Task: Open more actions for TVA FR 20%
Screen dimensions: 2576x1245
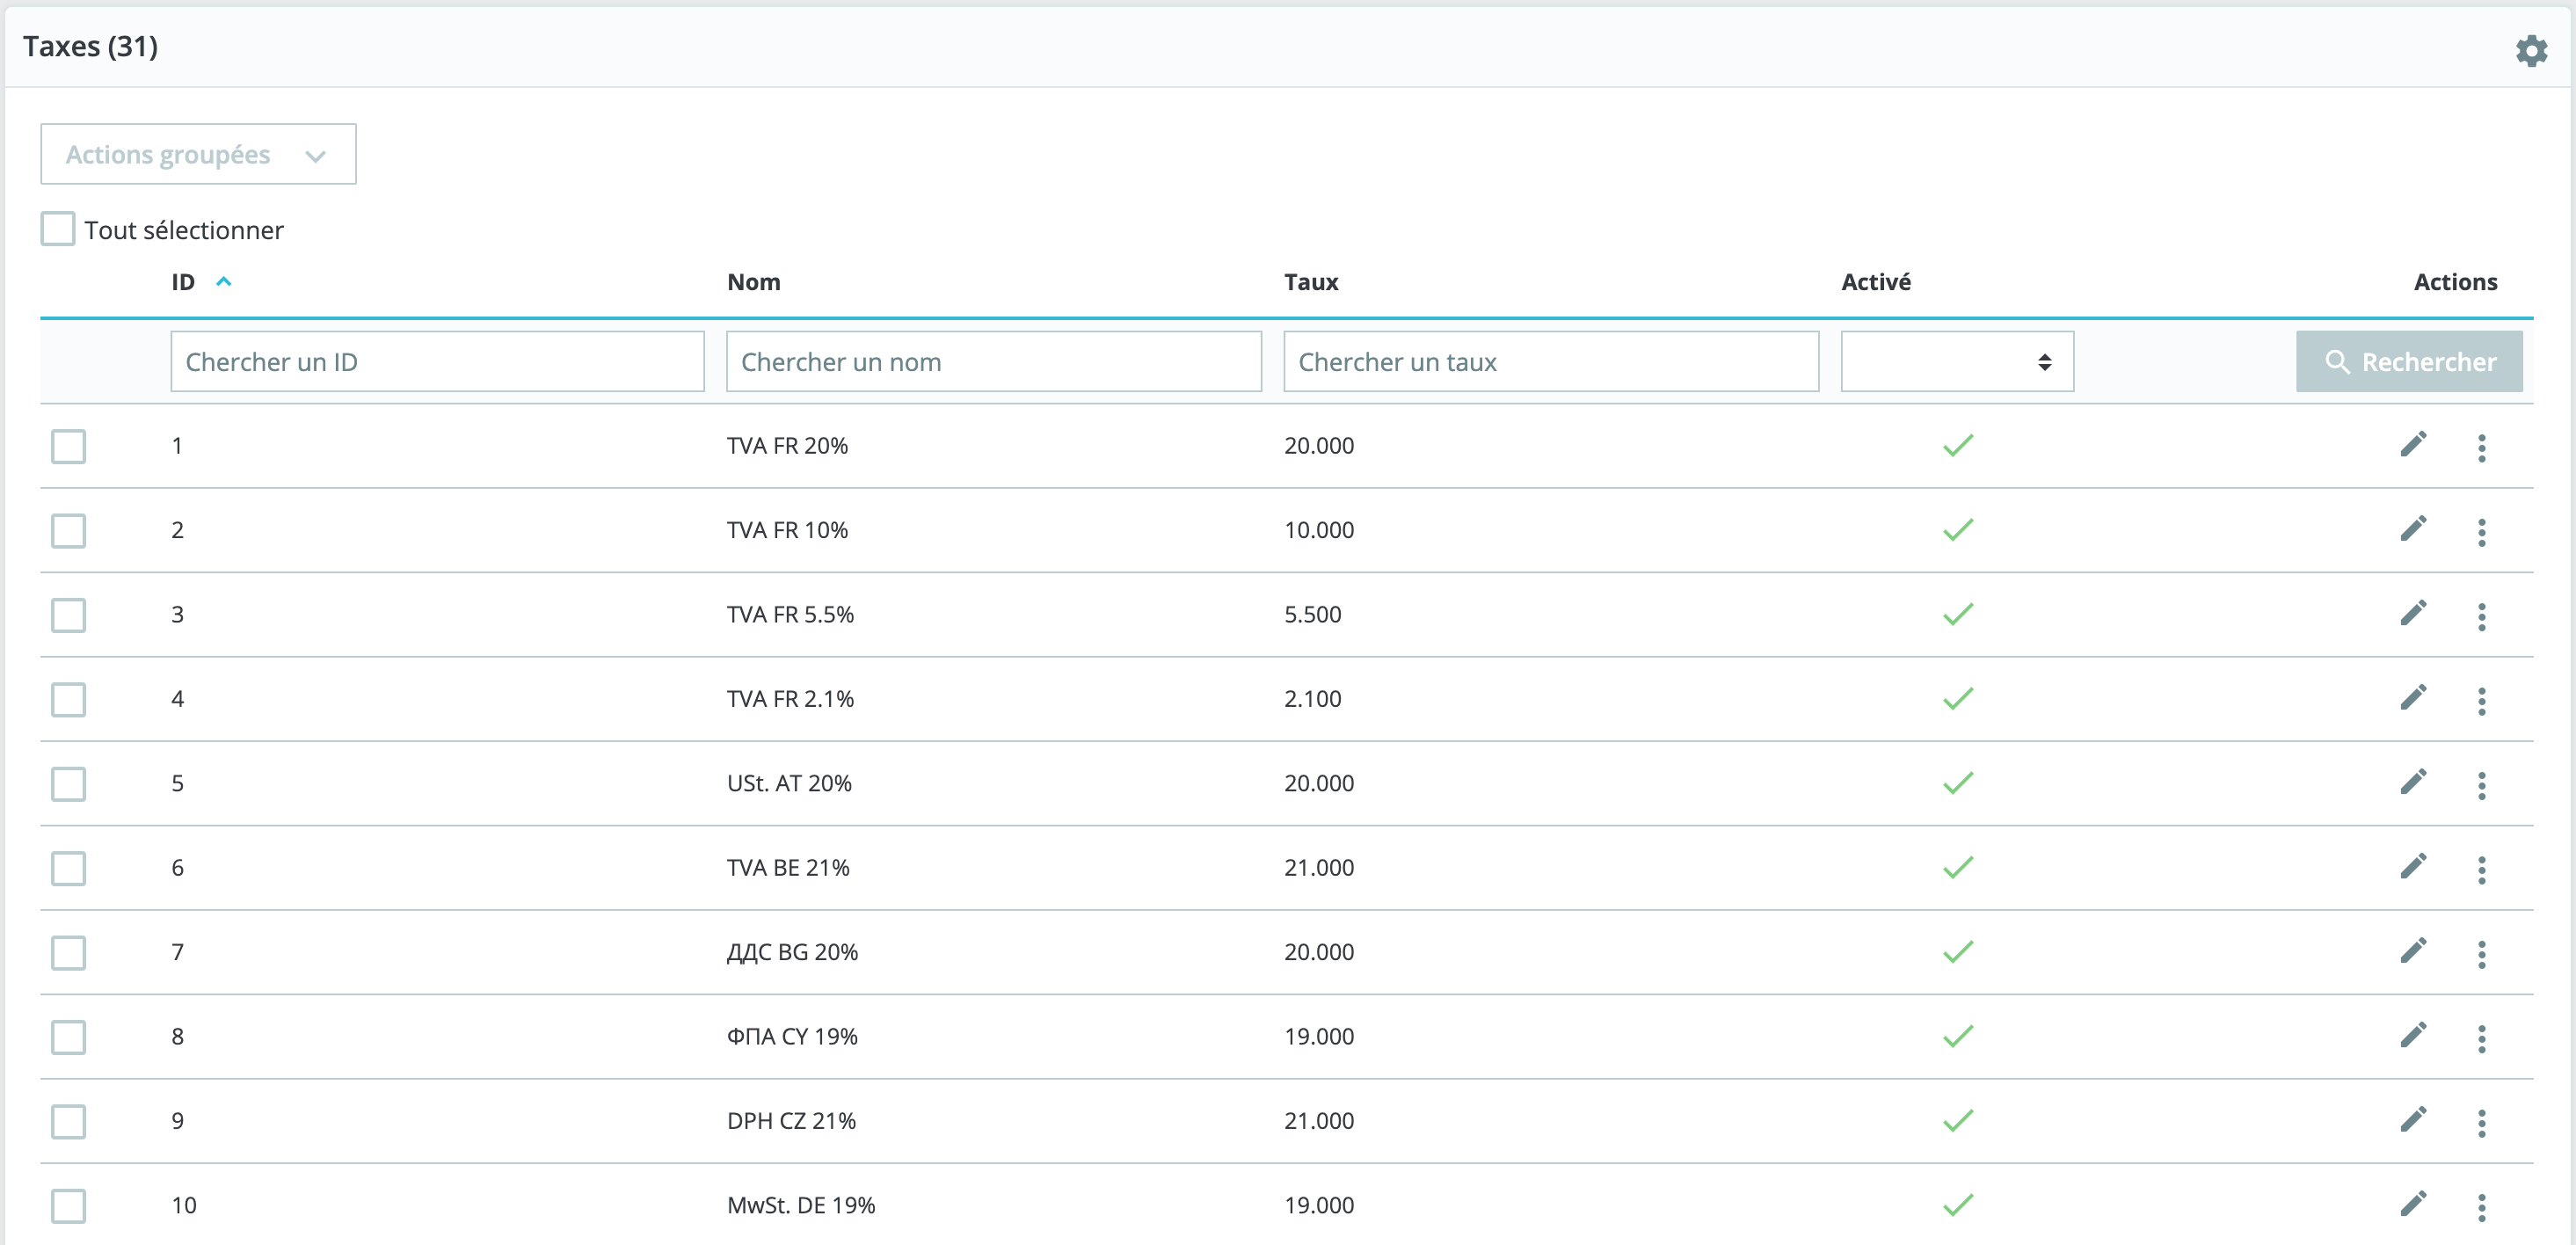Action: (x=2481, y=447)
